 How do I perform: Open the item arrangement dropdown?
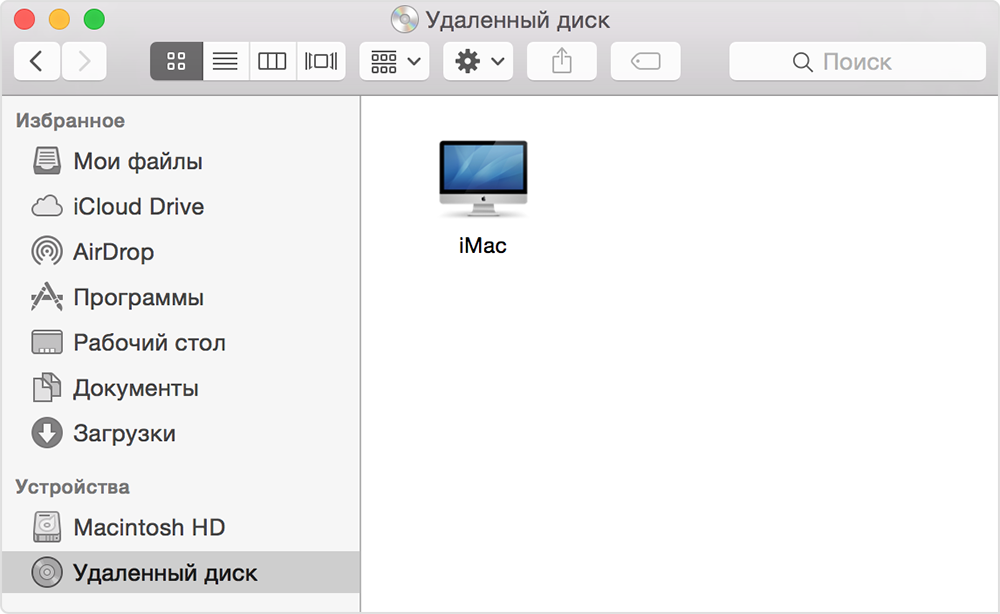coord(395,61)
